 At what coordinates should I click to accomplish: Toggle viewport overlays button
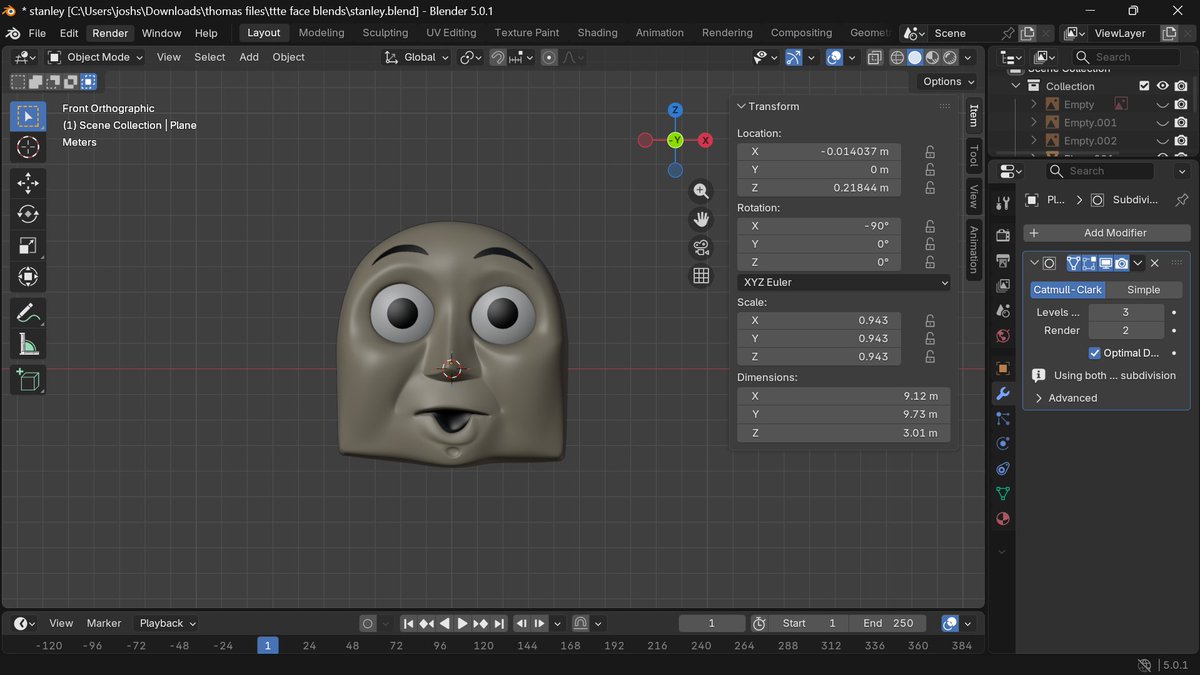(834, 58)
